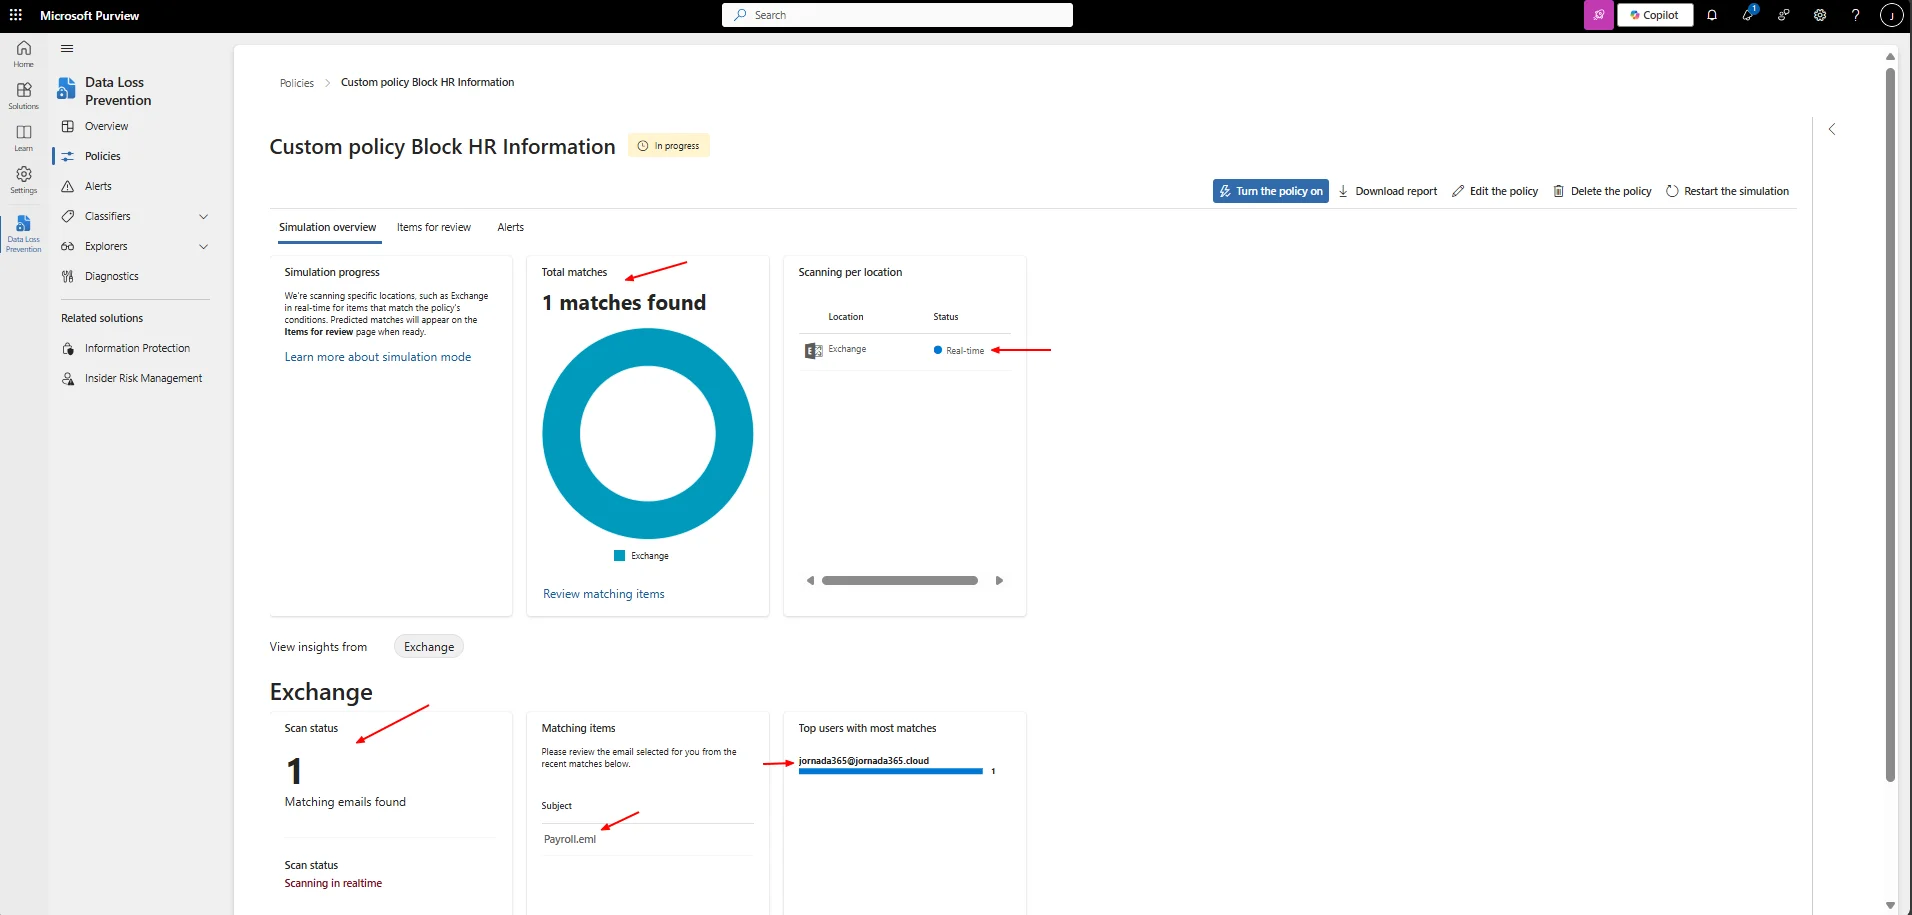Click Turn the policy on button
1912x915 pixels.
pos(1270,191)
